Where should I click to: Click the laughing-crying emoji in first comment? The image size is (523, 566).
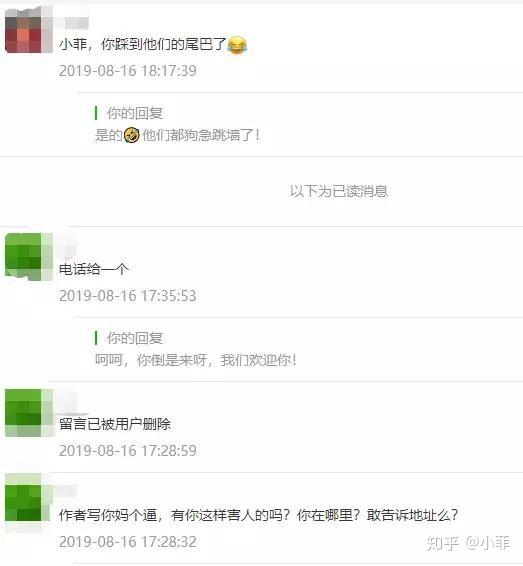pos(237,45)
